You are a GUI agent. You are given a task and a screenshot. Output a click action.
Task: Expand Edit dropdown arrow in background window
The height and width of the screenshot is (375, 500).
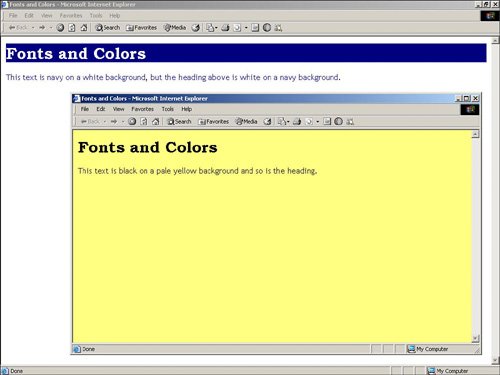pos(246,28)
